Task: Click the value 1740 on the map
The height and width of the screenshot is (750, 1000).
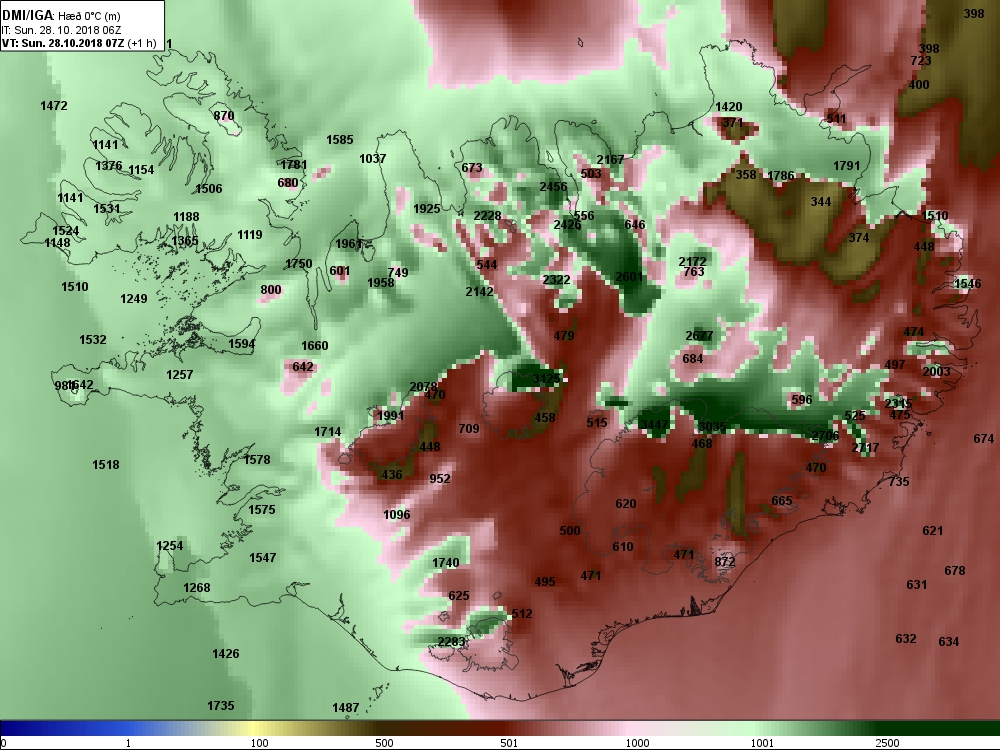Action: click(445, 563)
